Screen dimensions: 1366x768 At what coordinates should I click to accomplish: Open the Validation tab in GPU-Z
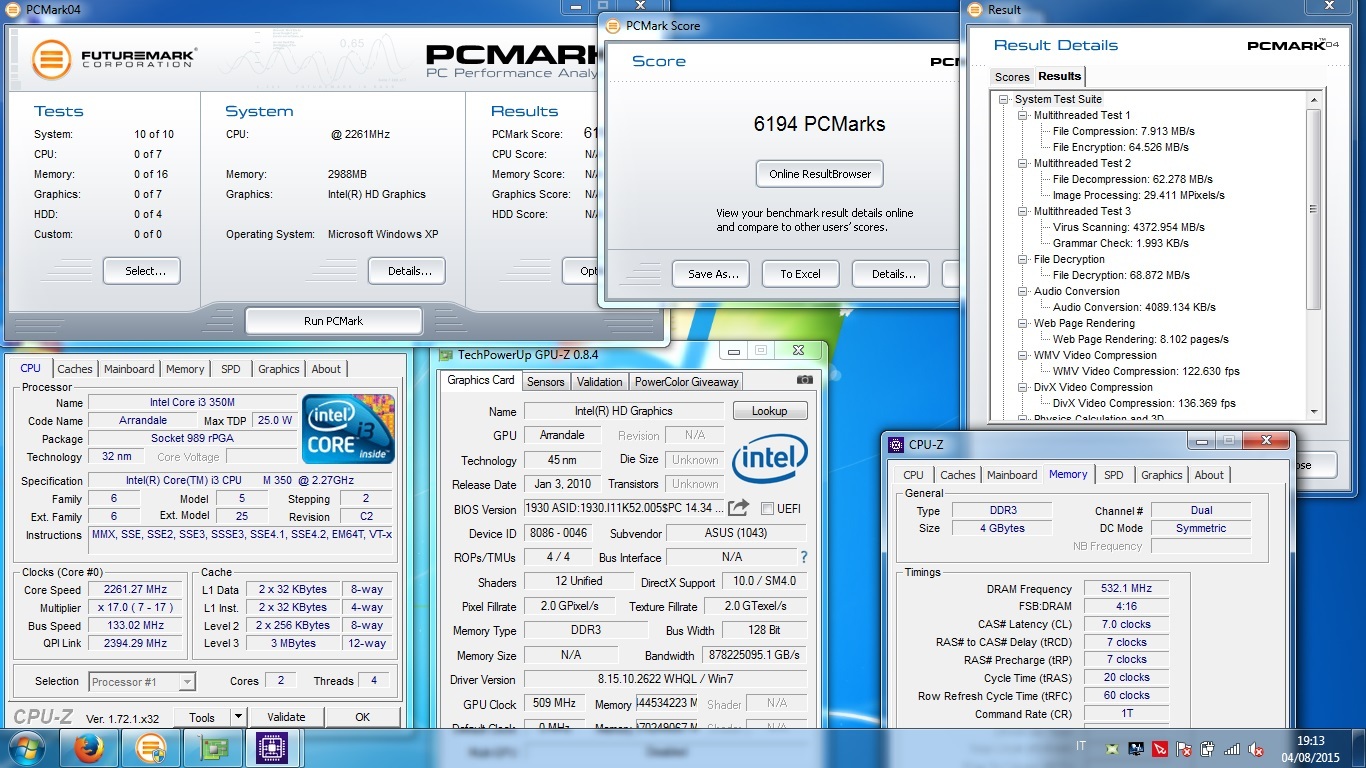[600, 382]
